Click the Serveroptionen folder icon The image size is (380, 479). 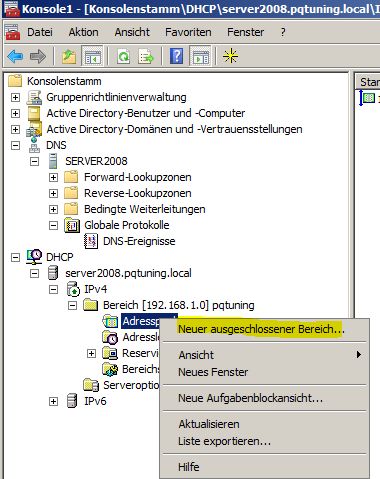[91, 385]
